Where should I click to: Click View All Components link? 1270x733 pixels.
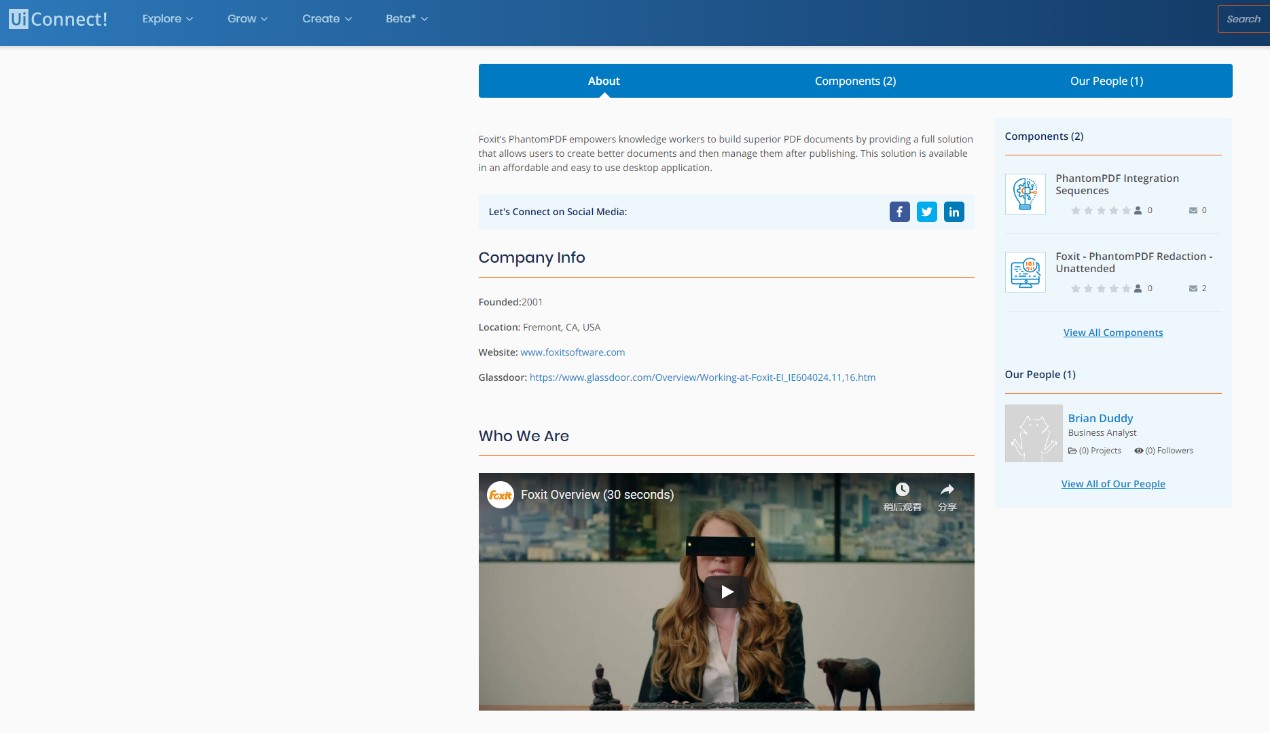(x=1113, y=332)
